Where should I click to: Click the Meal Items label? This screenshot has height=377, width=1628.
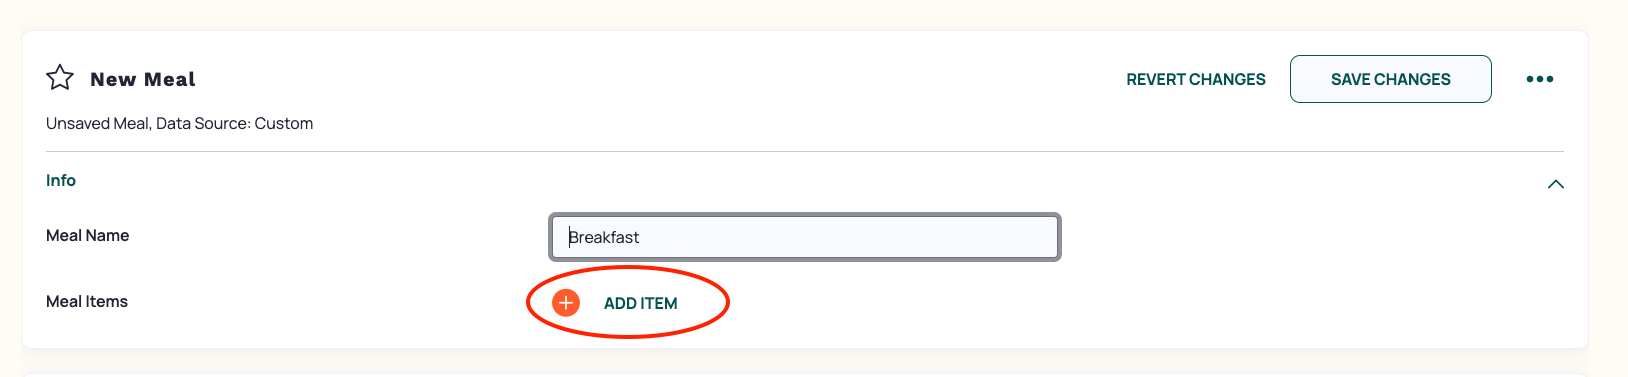click(x=87, y=301)
